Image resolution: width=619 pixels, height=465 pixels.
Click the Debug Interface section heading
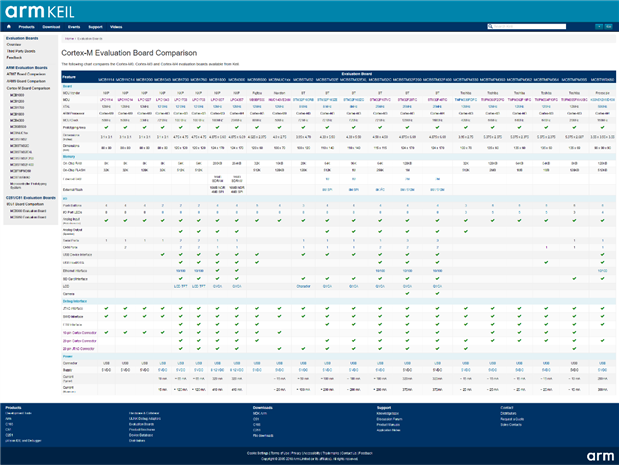click(x=75, y=301)
